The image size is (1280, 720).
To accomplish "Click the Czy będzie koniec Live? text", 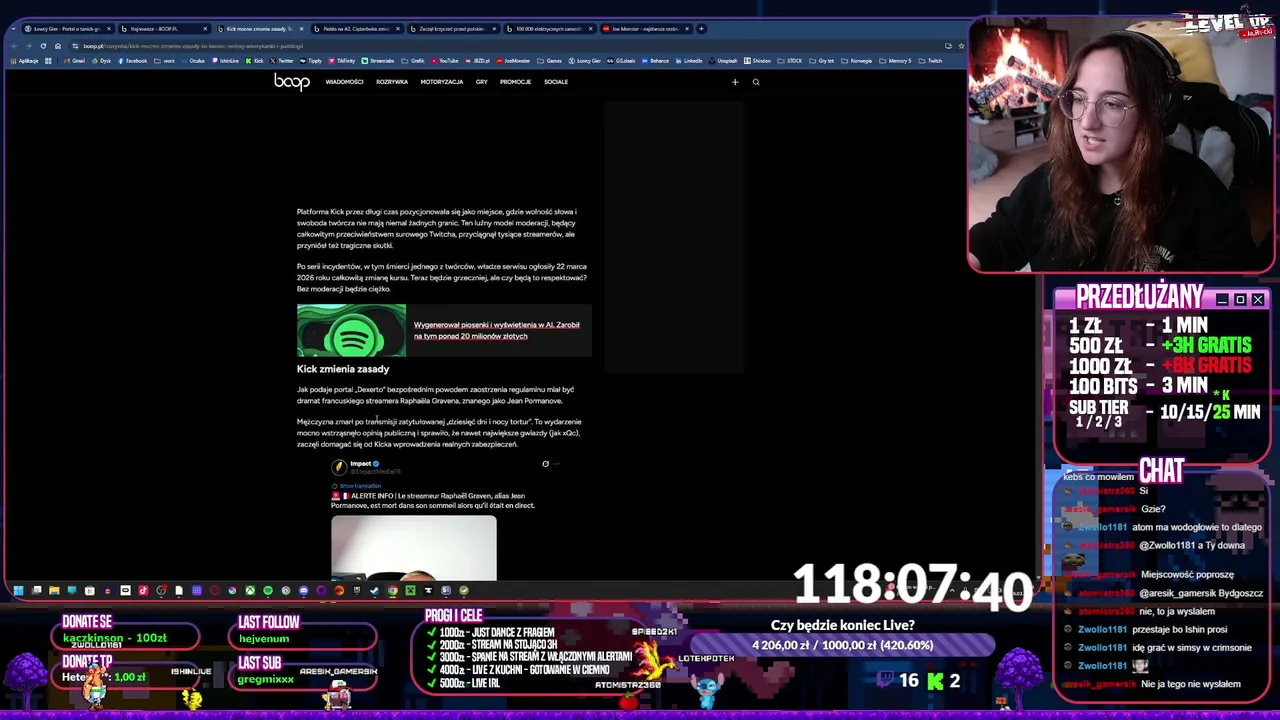I will tap(842, 625).
